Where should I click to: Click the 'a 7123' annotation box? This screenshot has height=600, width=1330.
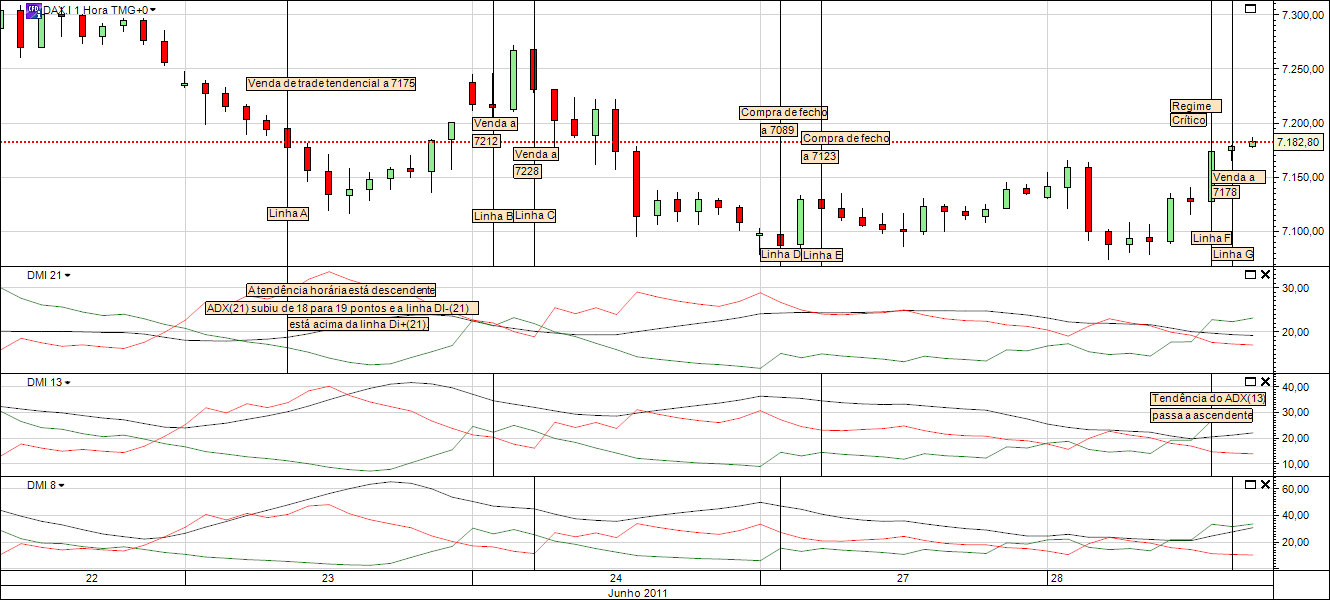coord(819,156)
